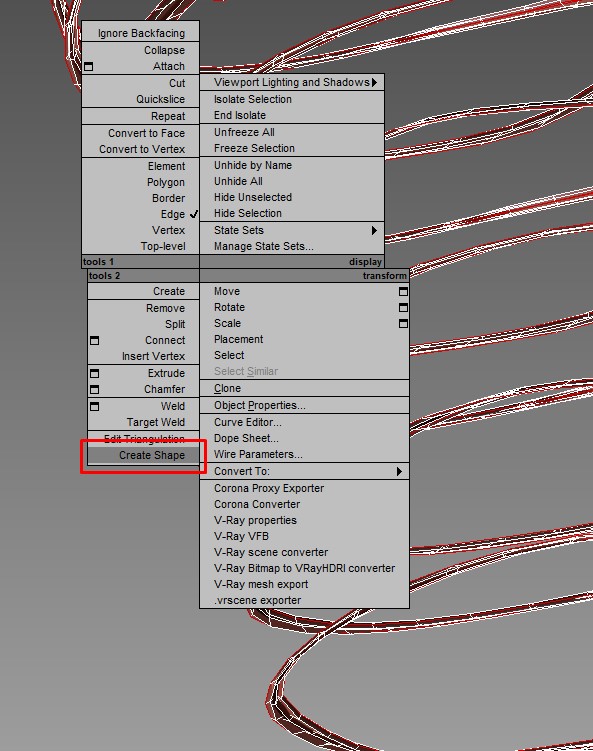
Task: Open Scale transform settings box icon
Action: [403, 324]
